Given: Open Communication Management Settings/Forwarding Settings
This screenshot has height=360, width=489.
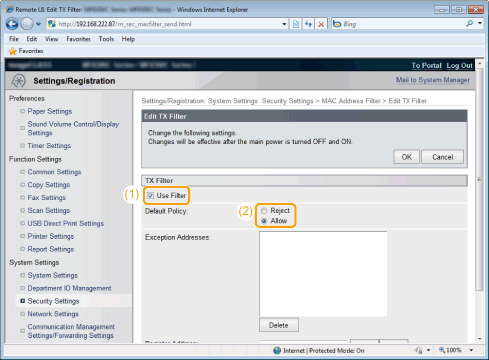Looking at the screenshot, I should pos(71,331).
